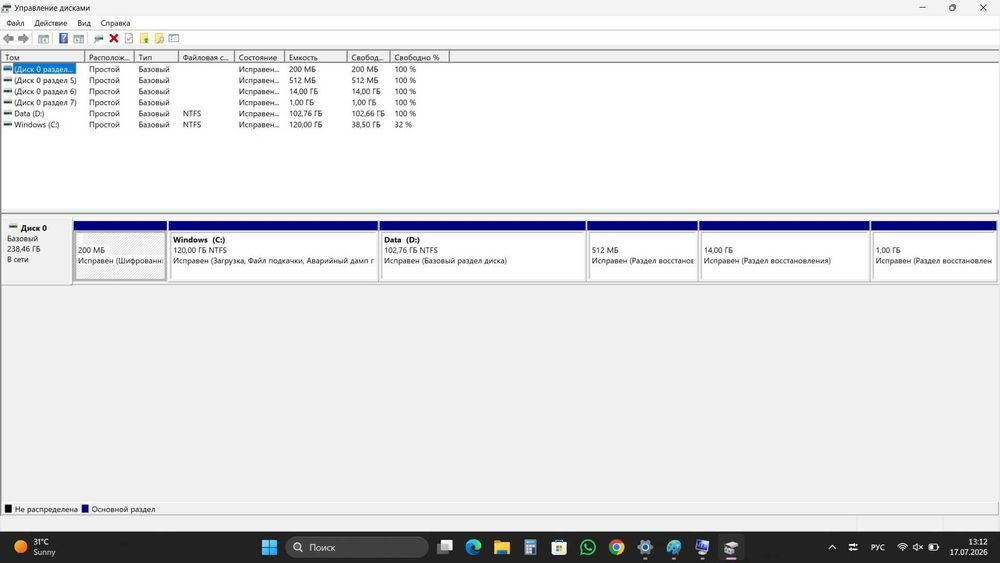Click the 32 % free percentage cell
The image size is (1000, 563).
point(403,124)
